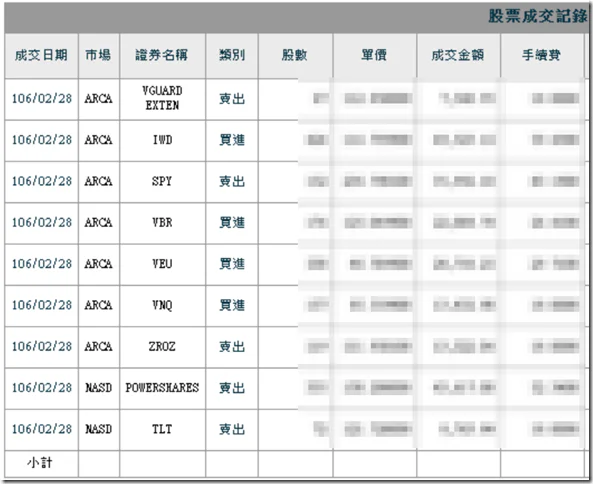Click the 證券名稱 column header

coord(162,56)
